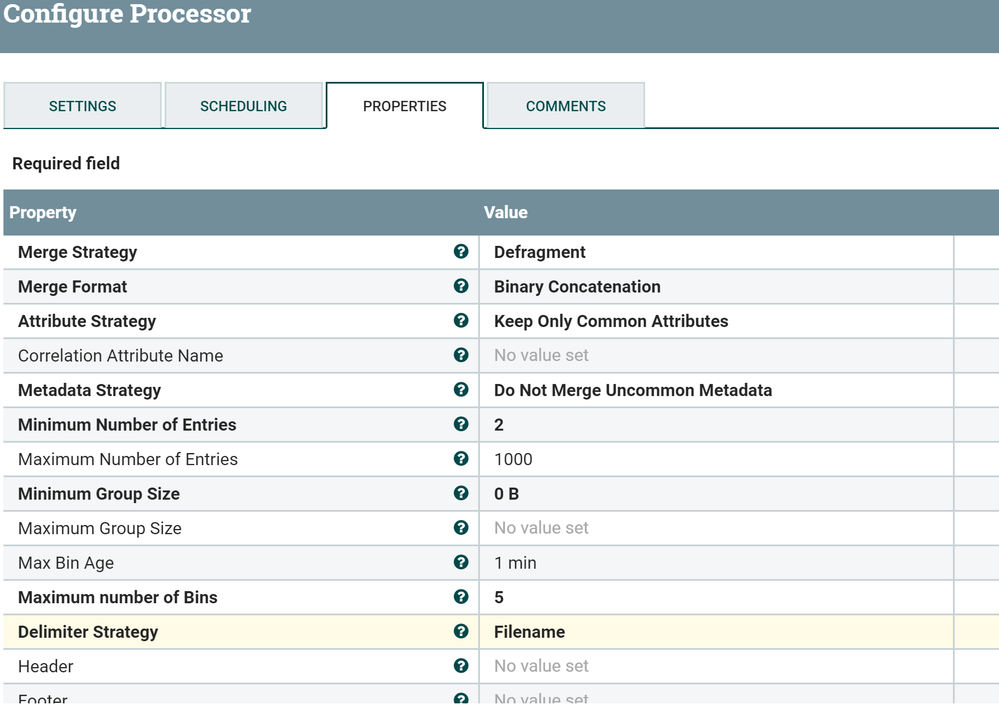The height and width of the screenshot is (711, 999).
Task: Select the Properties tab
Action: point(405,106)
